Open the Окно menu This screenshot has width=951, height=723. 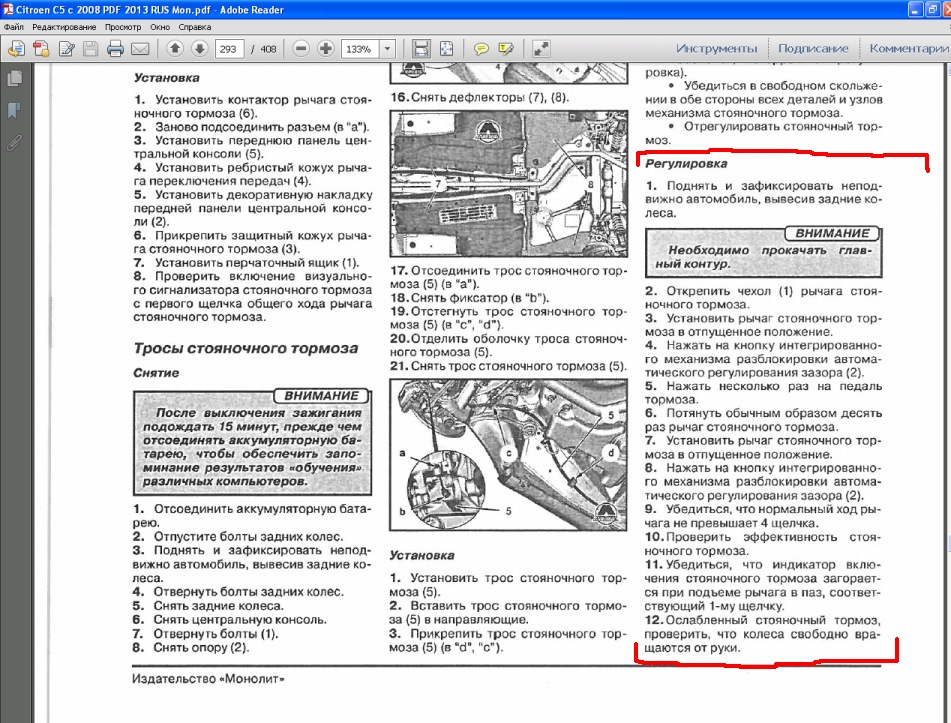[160, 27]
